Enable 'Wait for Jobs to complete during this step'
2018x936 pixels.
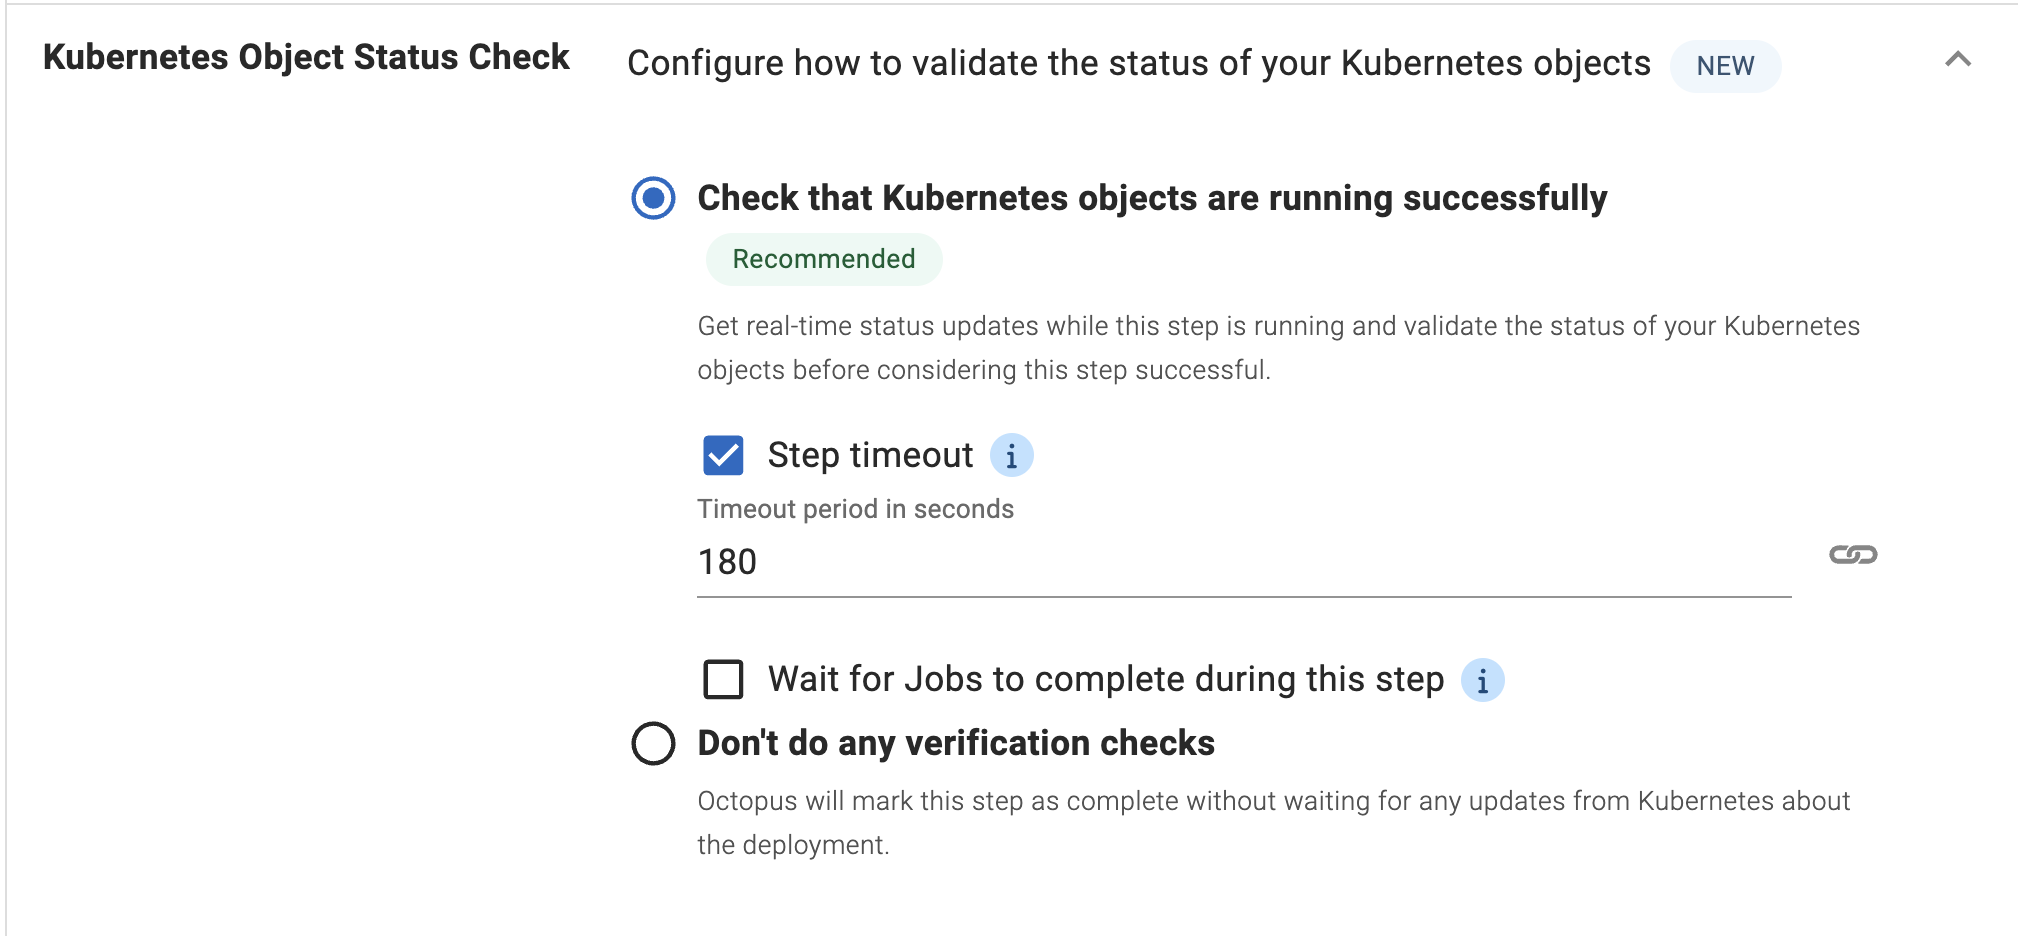click(x=722, y=680)
